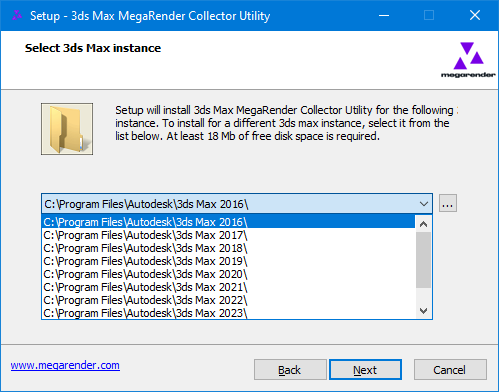Image resolution: width=499 pixels, height=392 pixels.
Task: Select the 3ds Max 2022 path
Action: [228, 300]
